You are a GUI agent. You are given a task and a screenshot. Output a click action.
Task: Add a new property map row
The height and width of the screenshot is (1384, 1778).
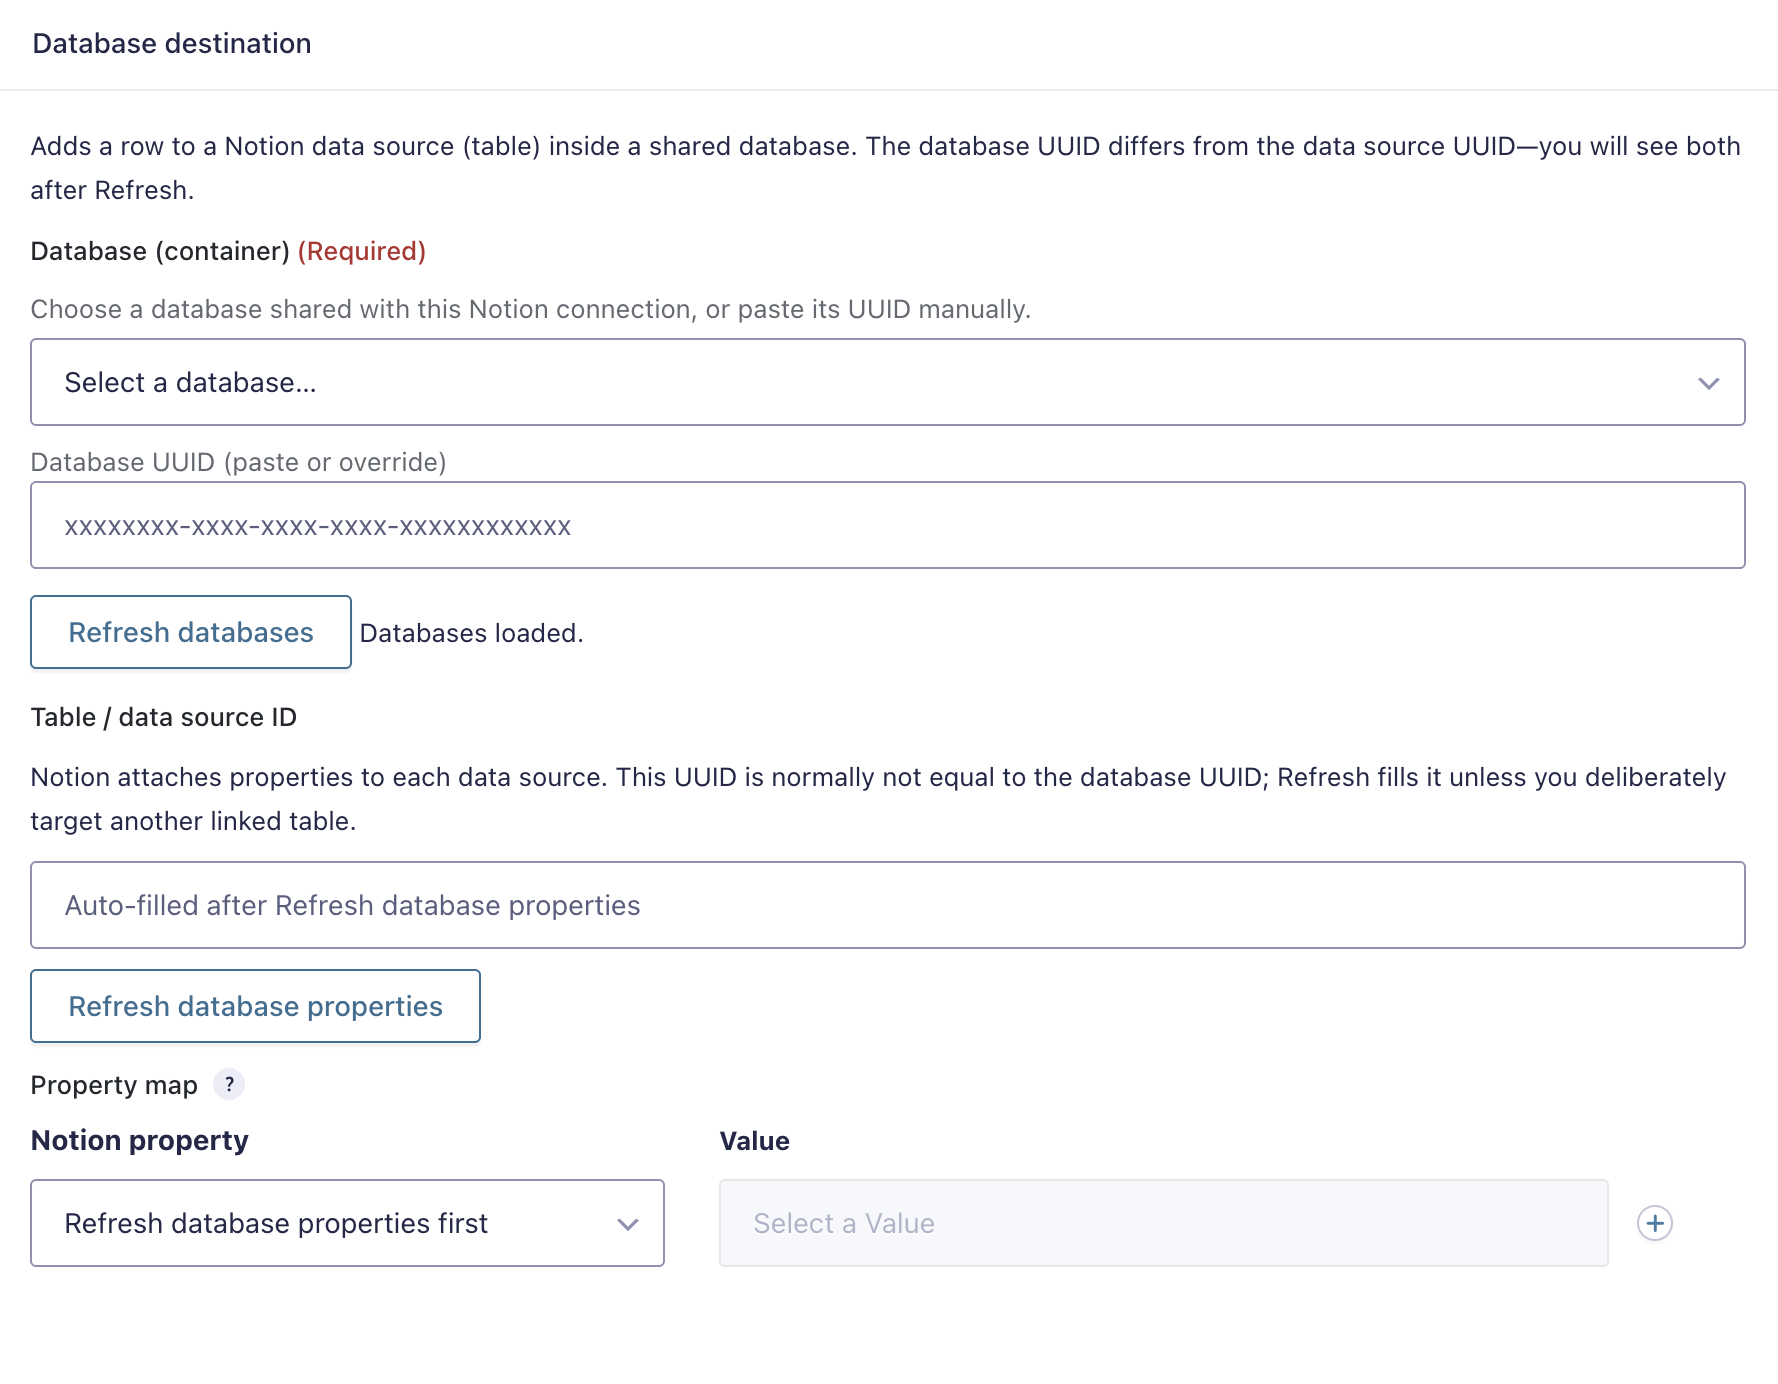(1655, 1223)
